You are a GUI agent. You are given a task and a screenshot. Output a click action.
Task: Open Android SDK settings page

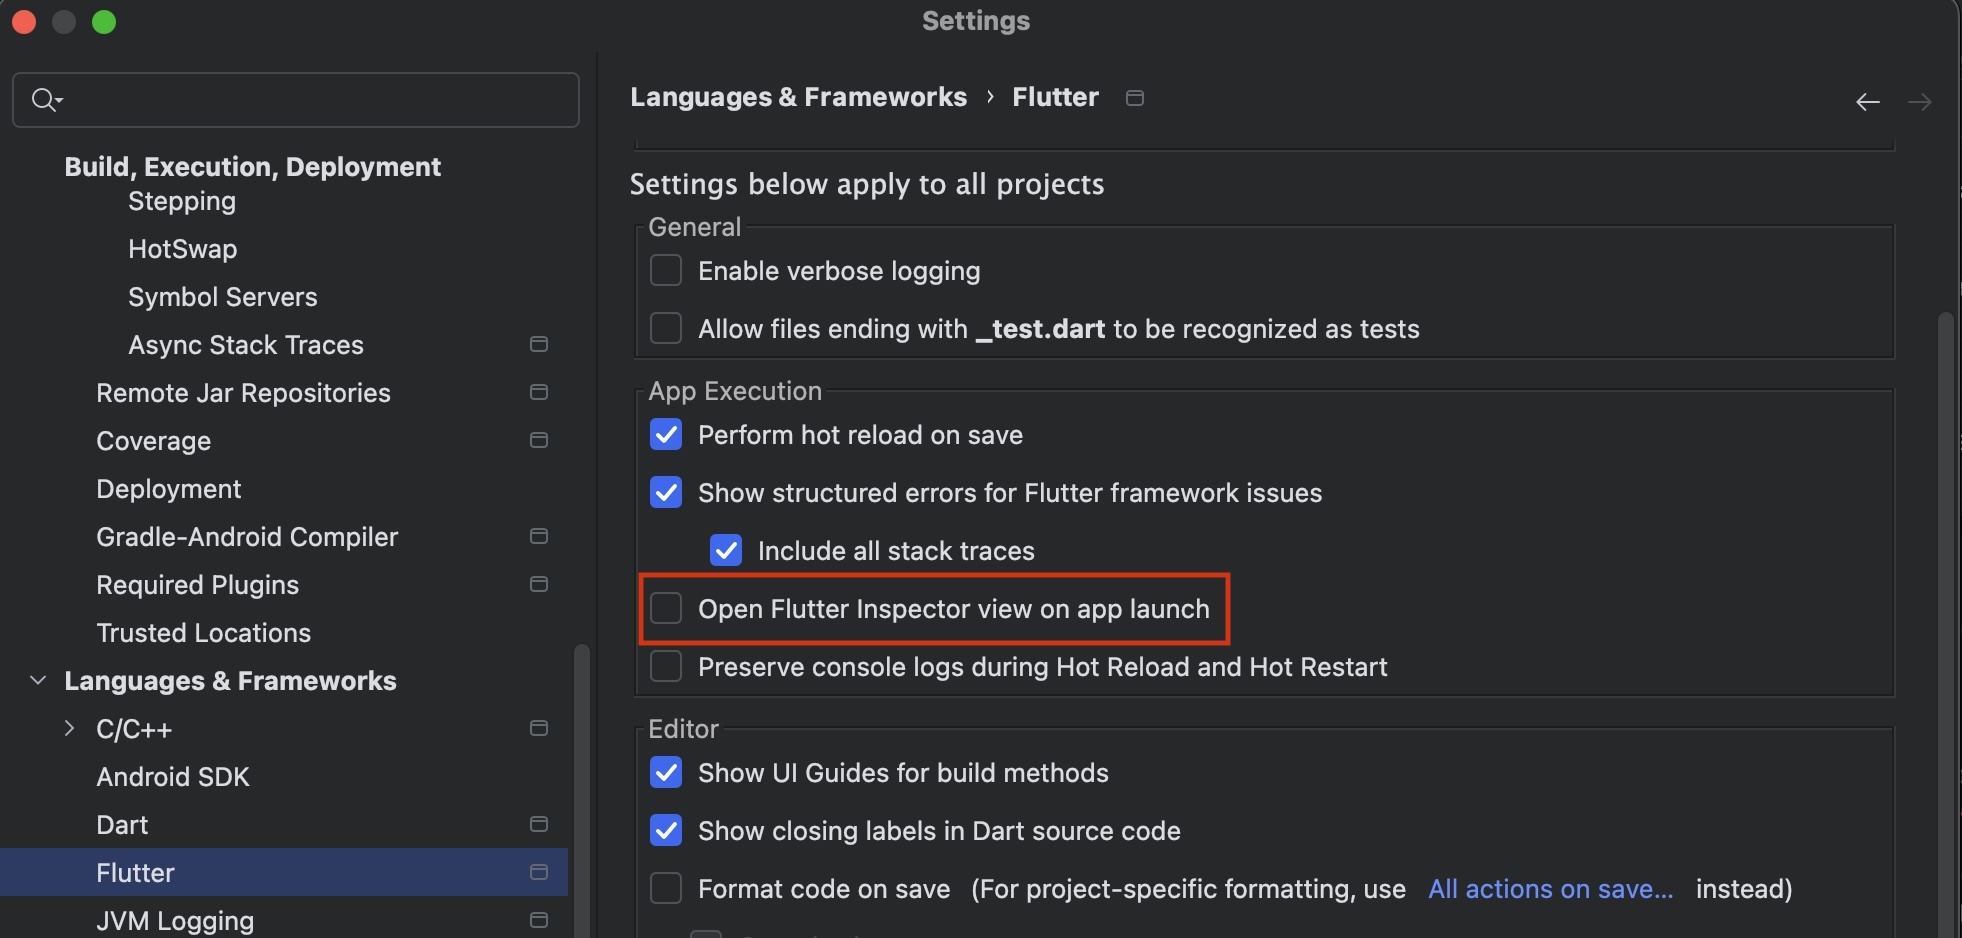pyautogui.click(x=172, y=777)
